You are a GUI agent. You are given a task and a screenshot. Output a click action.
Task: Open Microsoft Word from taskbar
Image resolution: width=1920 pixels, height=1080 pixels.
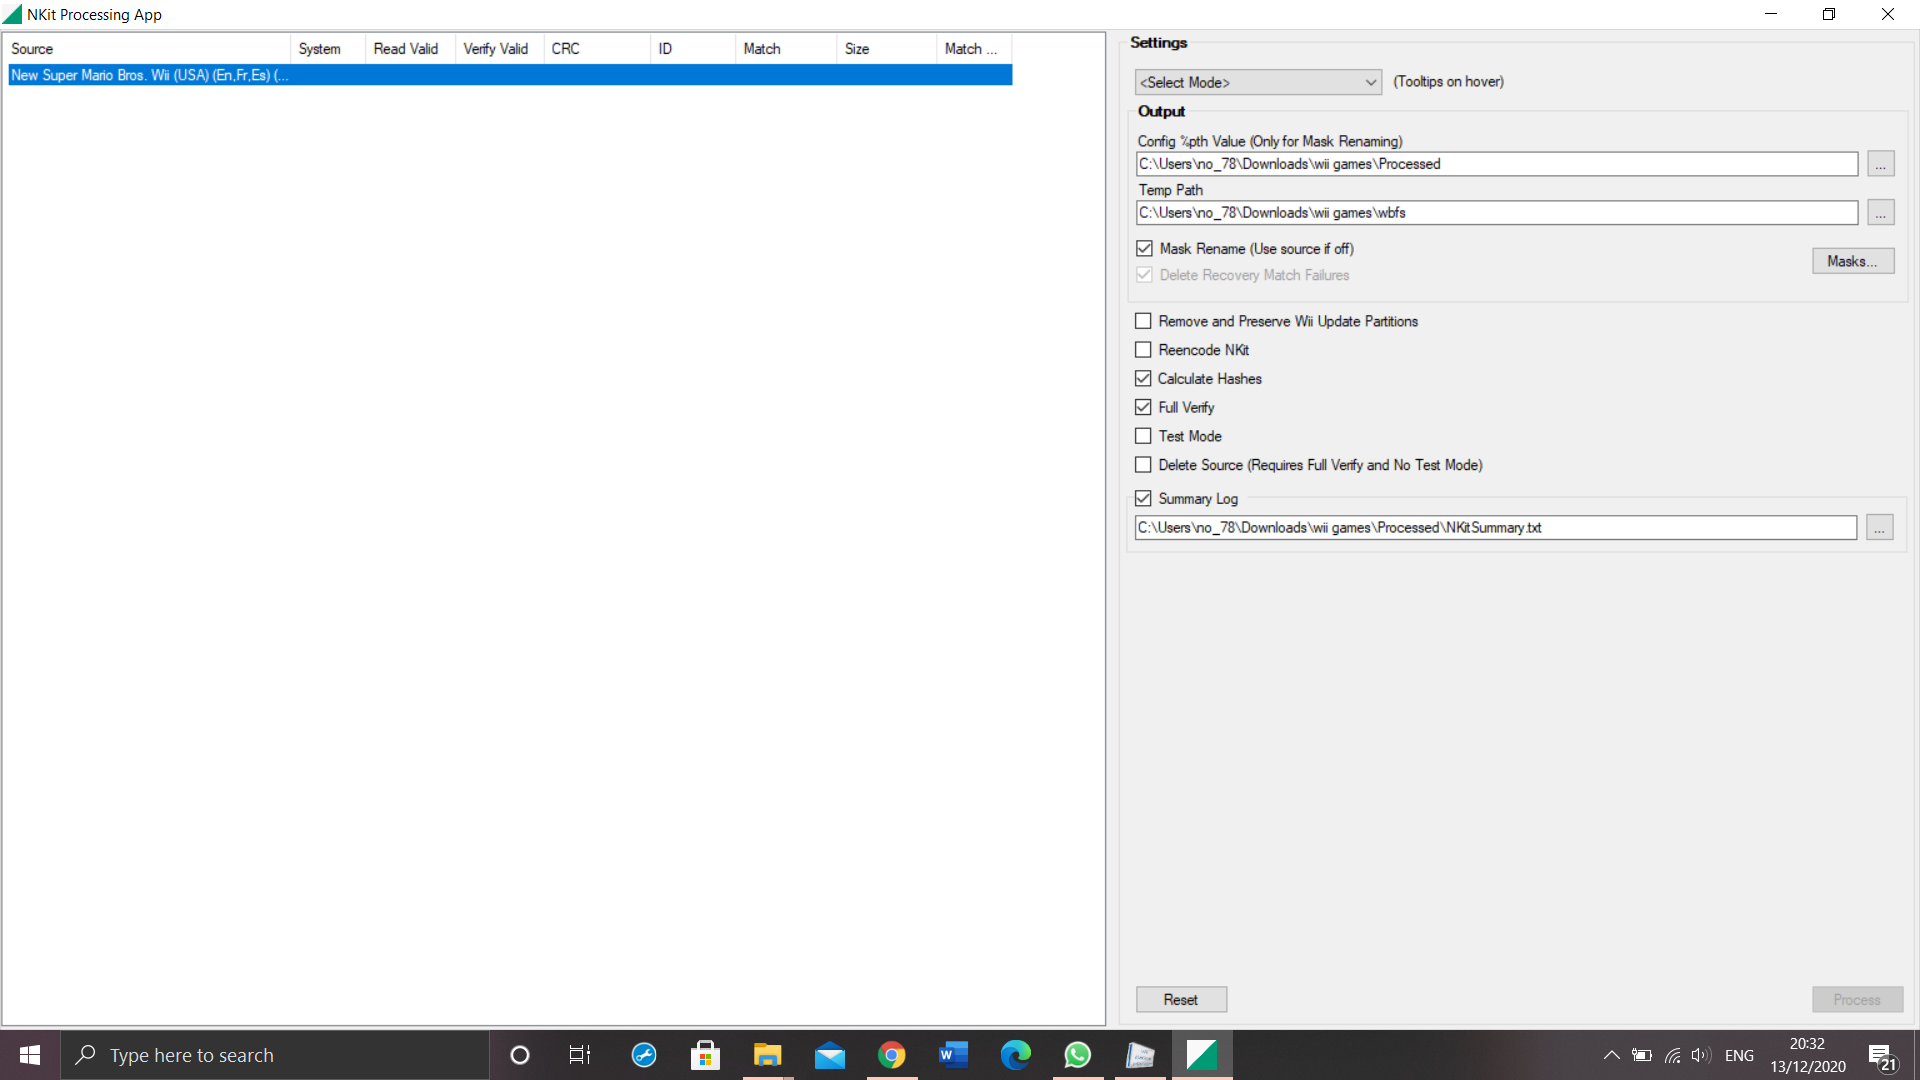[x=953, y=1055]
